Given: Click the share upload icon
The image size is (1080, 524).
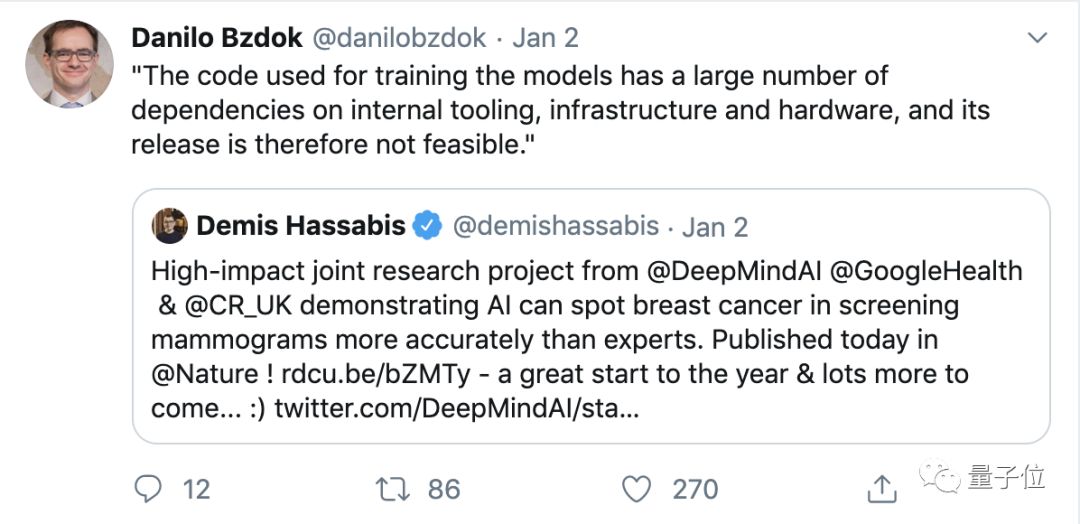Looking at the screenshot, I should pyautogui.click(x=881, y=488).
